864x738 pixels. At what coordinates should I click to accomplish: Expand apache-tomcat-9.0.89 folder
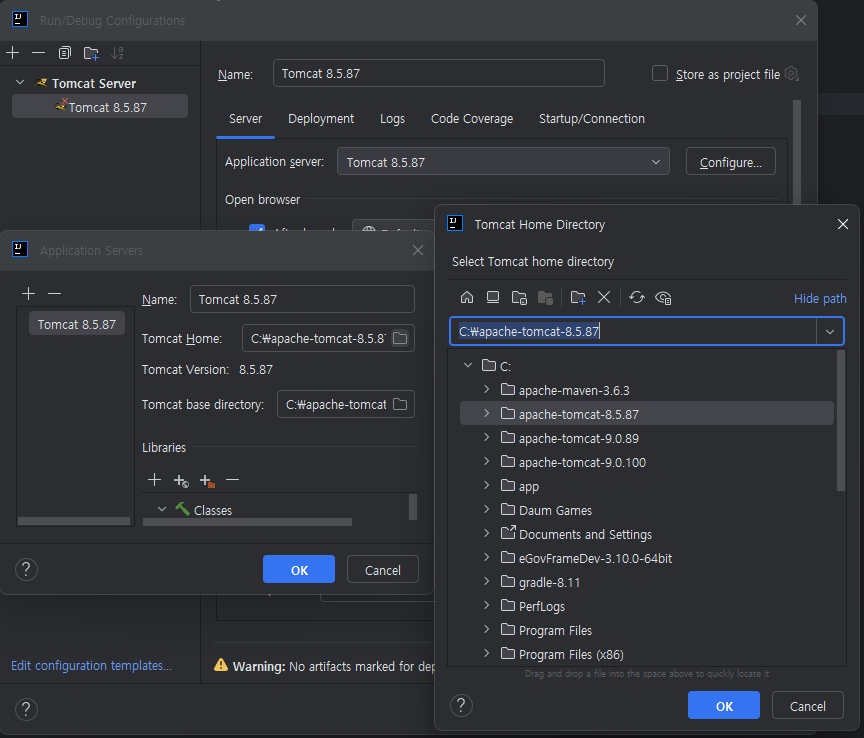tap(486, 437)
